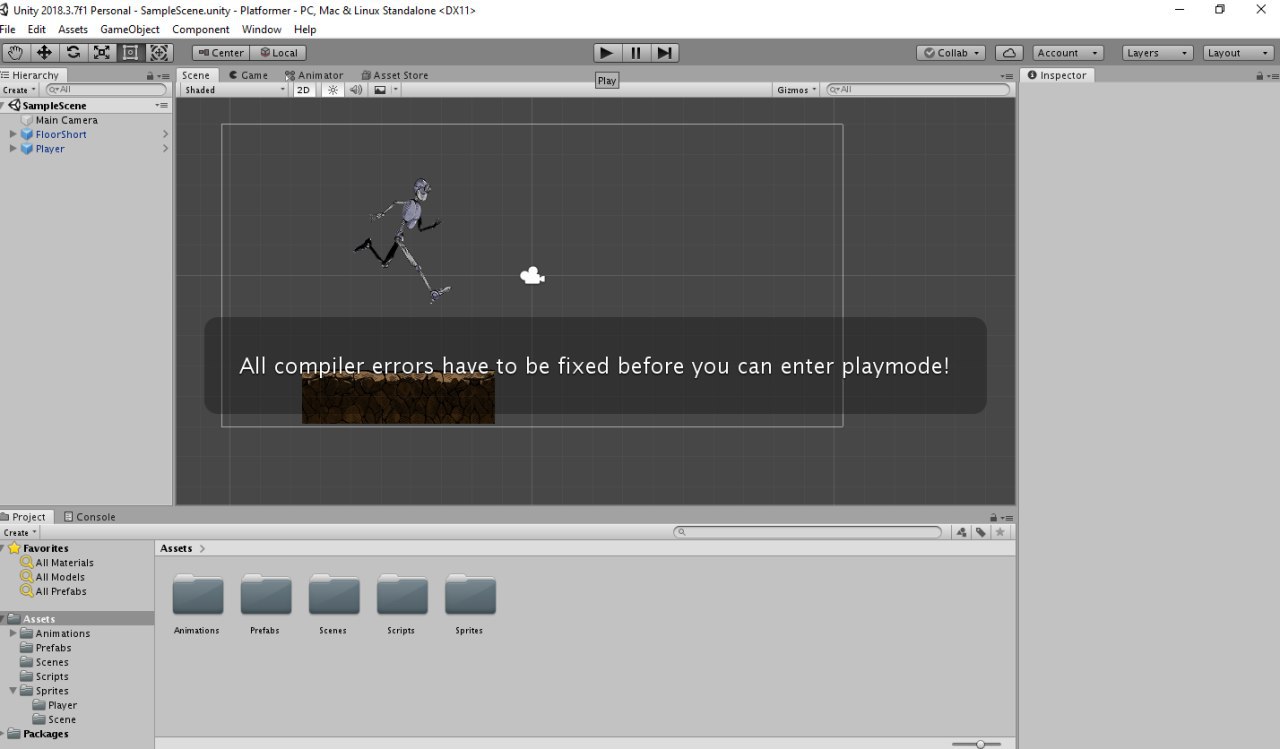Click the Play button
This screenshot has width=1280, height=749.
607,53
